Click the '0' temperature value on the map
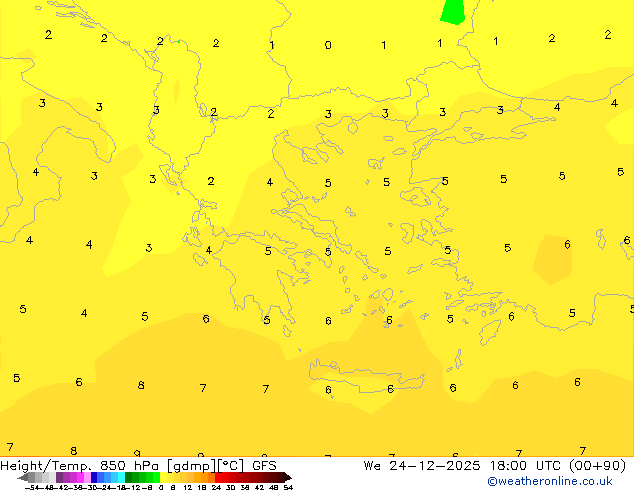This screenshot has height=490, width=634. tap(328, 45)
